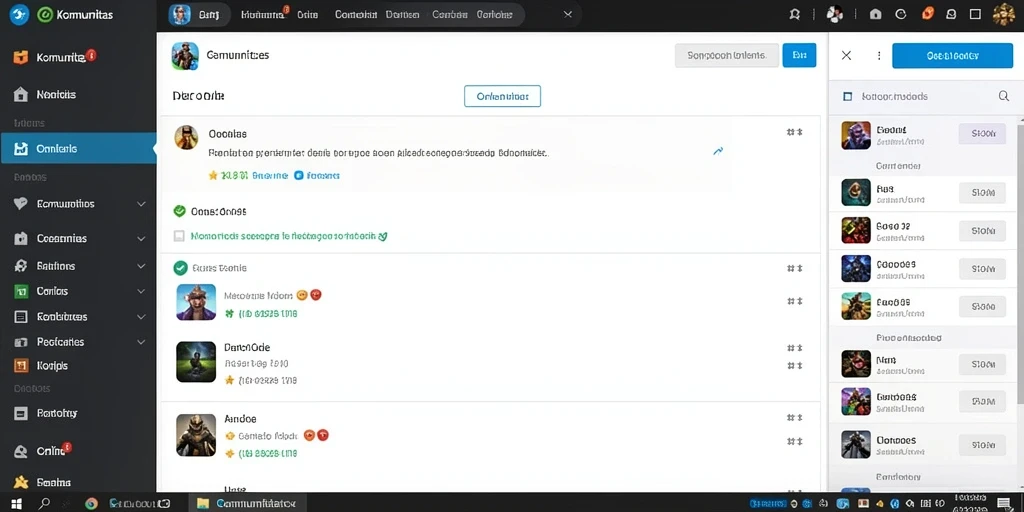Viewport: 1024px width, 512px height.
Task: Switch to the Dertcen tab
Action: [x=403, y=14]
